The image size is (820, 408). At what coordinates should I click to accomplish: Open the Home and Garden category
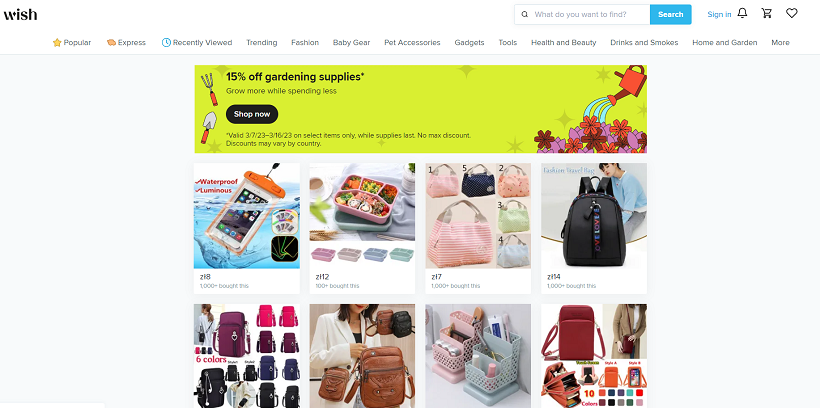point(724,42)
